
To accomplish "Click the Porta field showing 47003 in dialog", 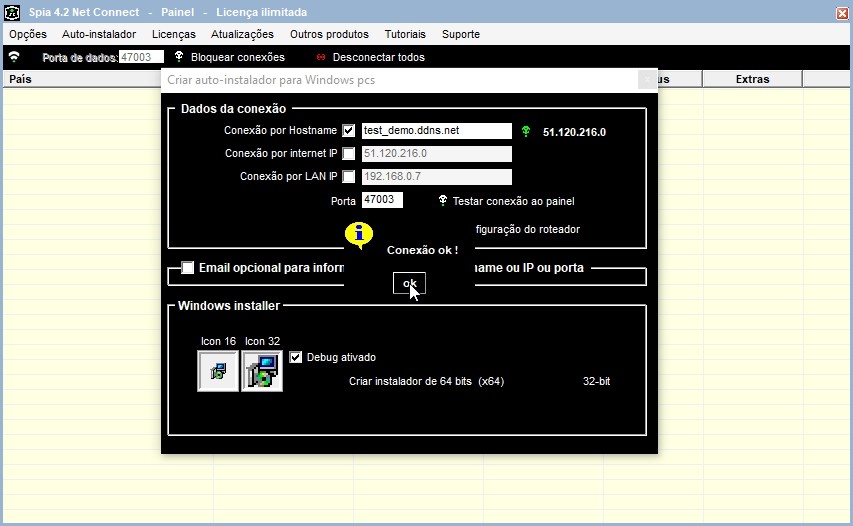I will (x=382, y=200).
